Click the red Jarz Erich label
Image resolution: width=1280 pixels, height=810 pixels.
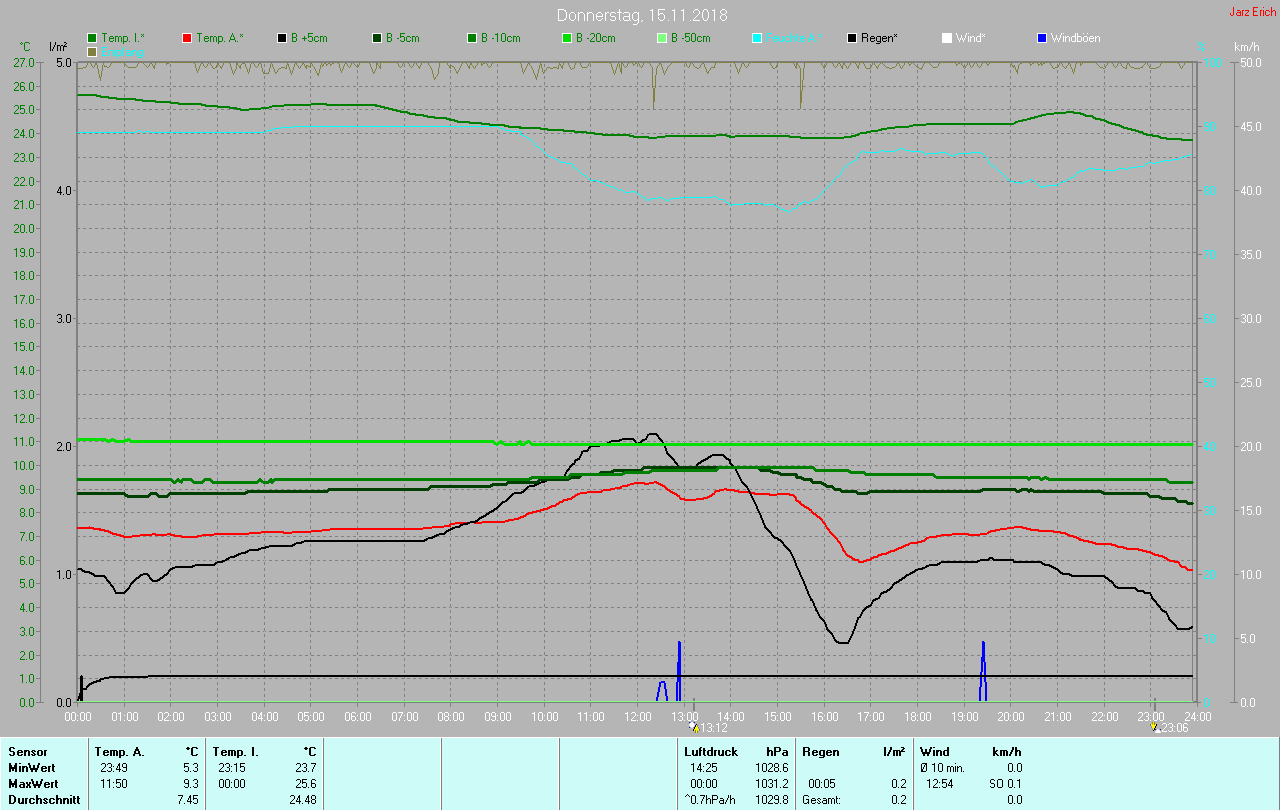click(1252, 12)
